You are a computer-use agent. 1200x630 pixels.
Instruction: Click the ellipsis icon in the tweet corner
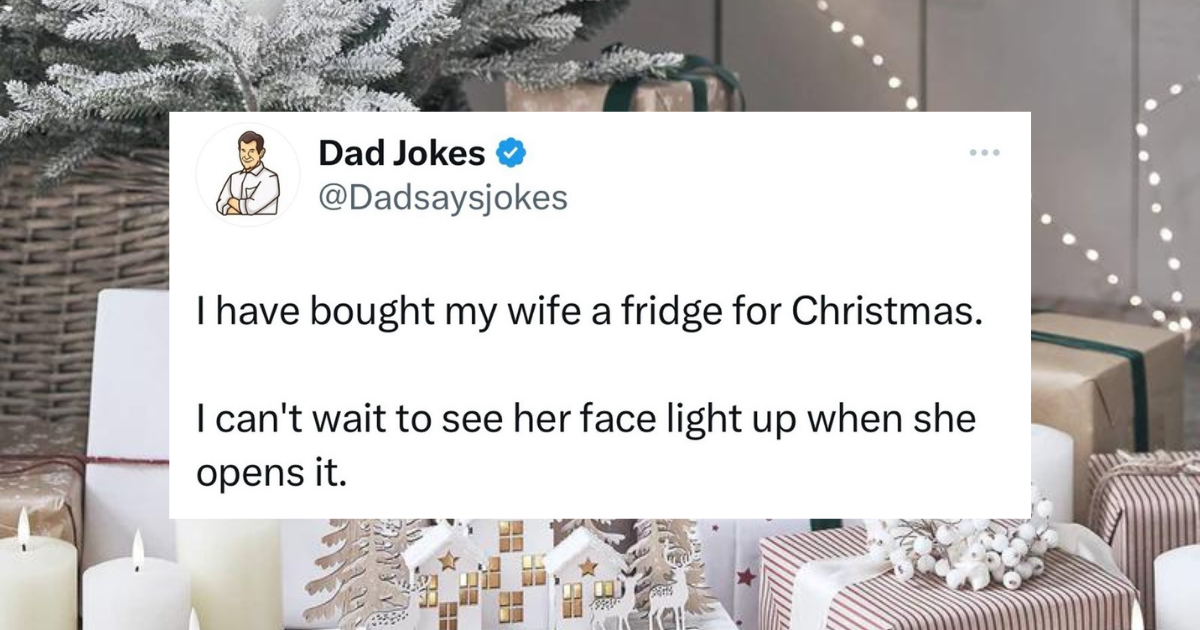click(x=986, y=152)
